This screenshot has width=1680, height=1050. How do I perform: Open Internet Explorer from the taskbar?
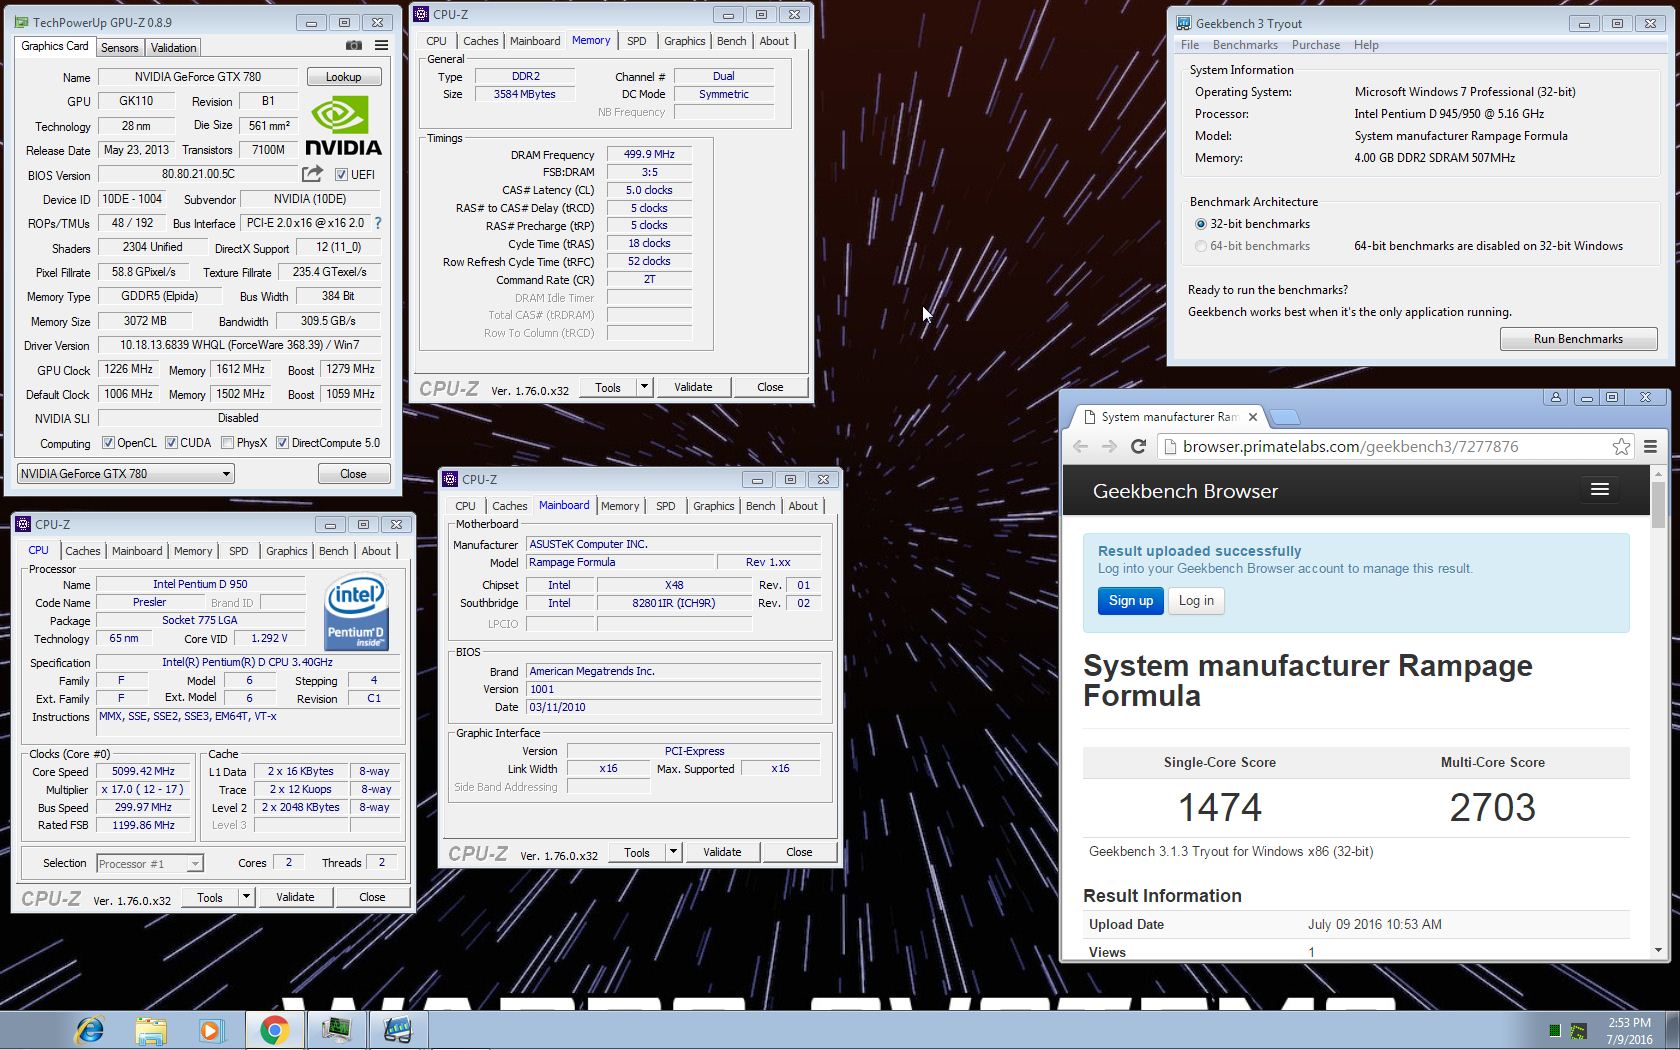(90, 1030)
